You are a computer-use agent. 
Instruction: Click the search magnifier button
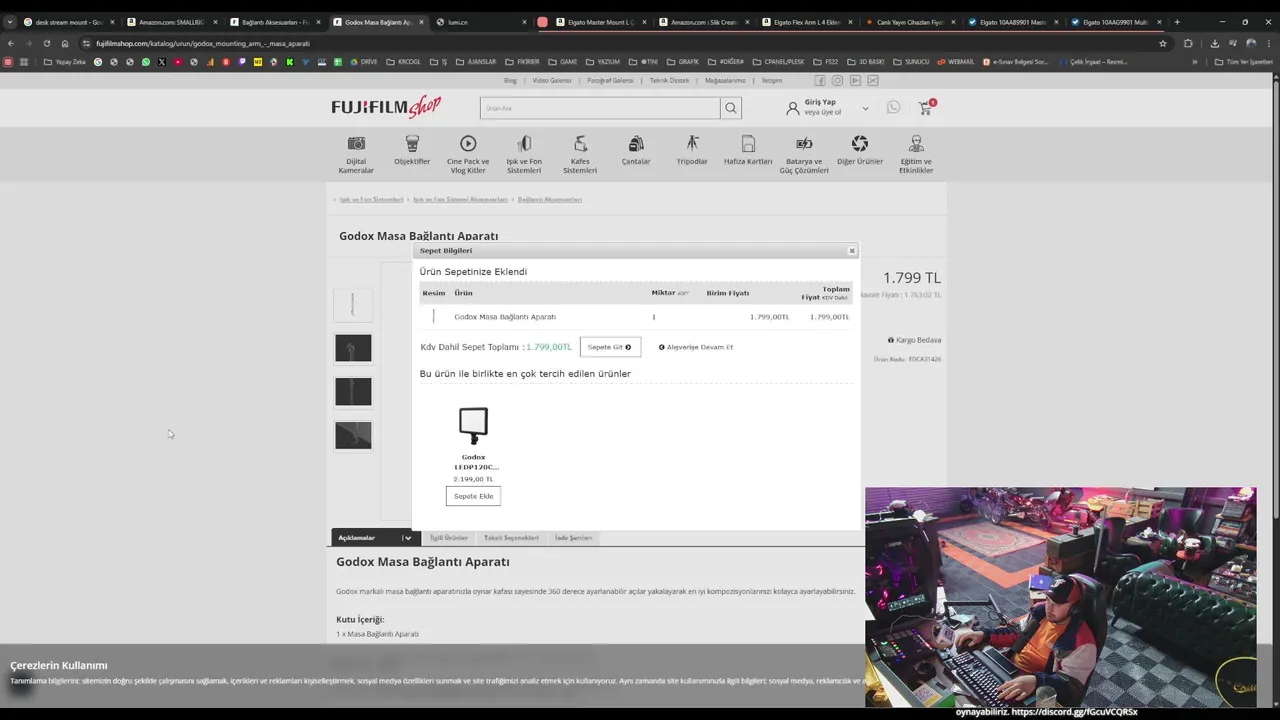(x=731, y=108)
